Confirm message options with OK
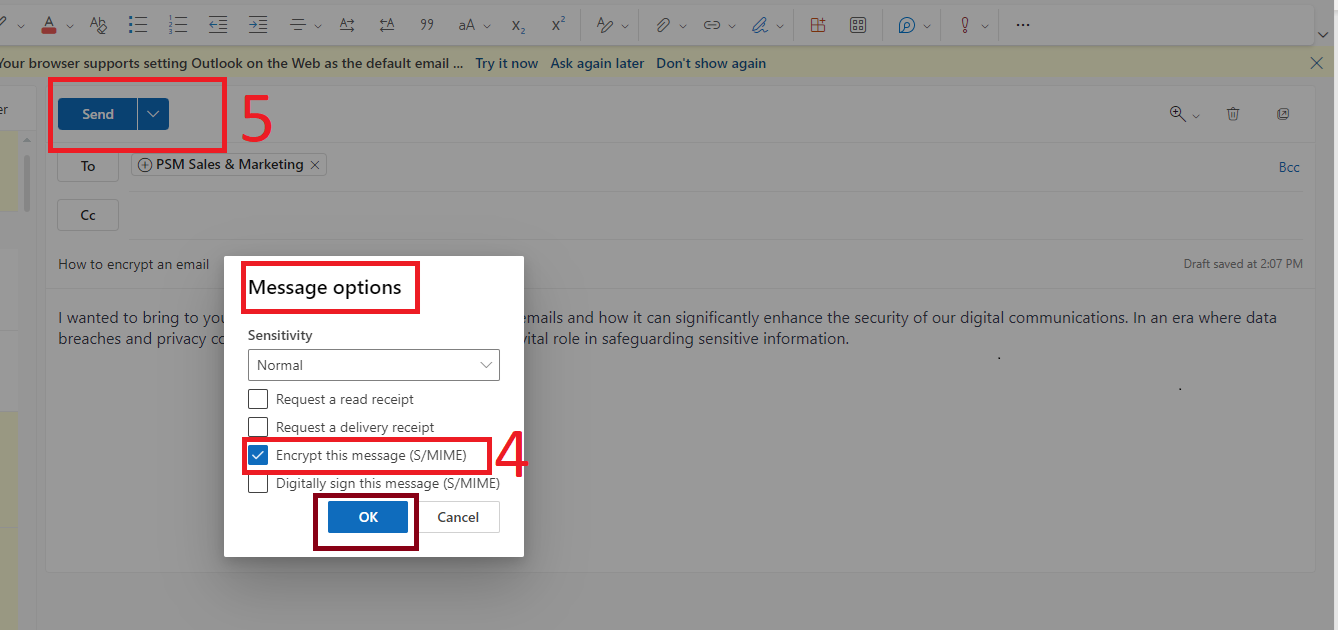Viewport: 1338px width, 630px height. (x=366, y=517)
